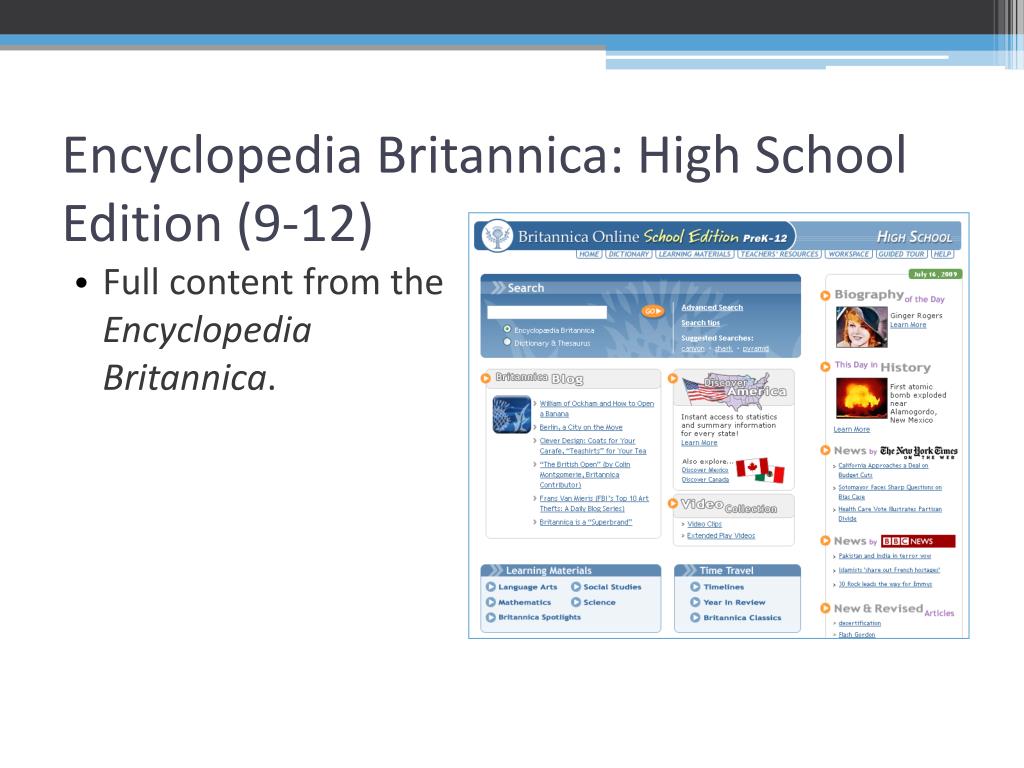Click the blue arrow icon beside Language Arts
The image size is (1024, 768).
click(491, 586)
